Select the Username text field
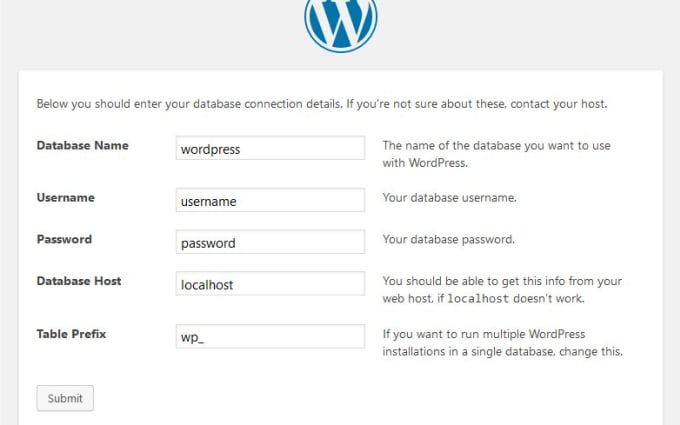This screenshot has width=680, height=425. tap(270, 200)
